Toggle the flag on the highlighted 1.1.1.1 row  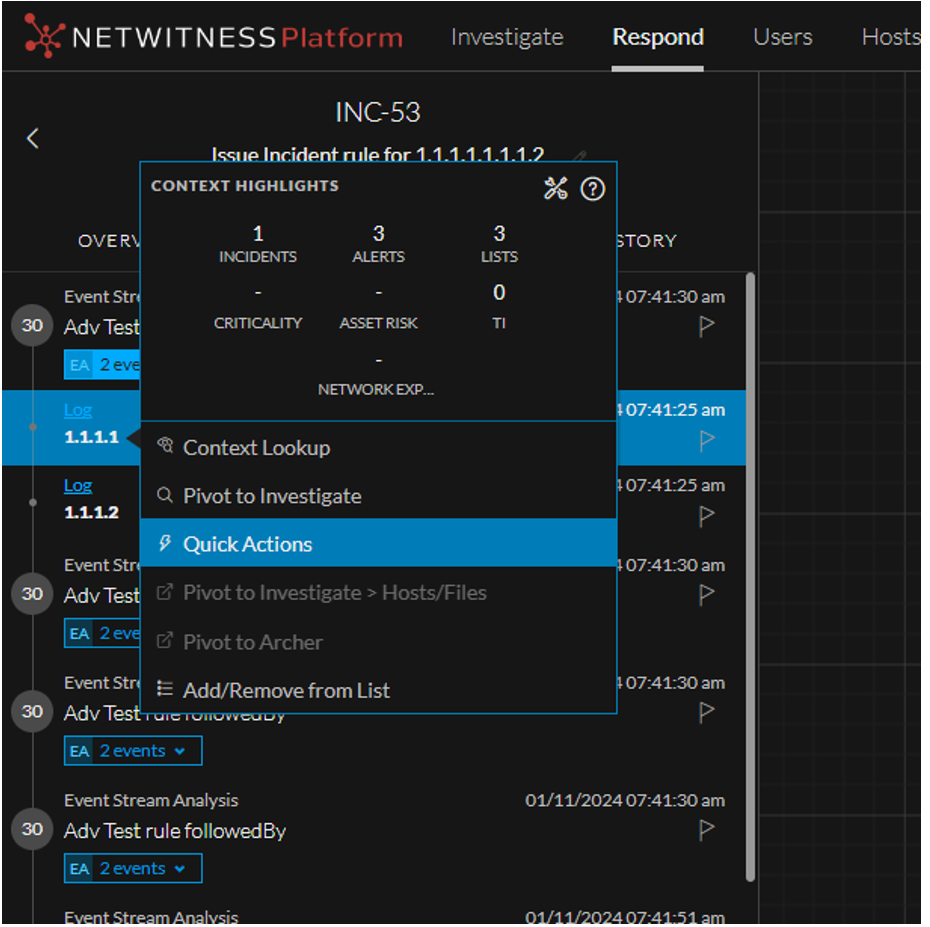pyautogui.click(x=707, y=439)
